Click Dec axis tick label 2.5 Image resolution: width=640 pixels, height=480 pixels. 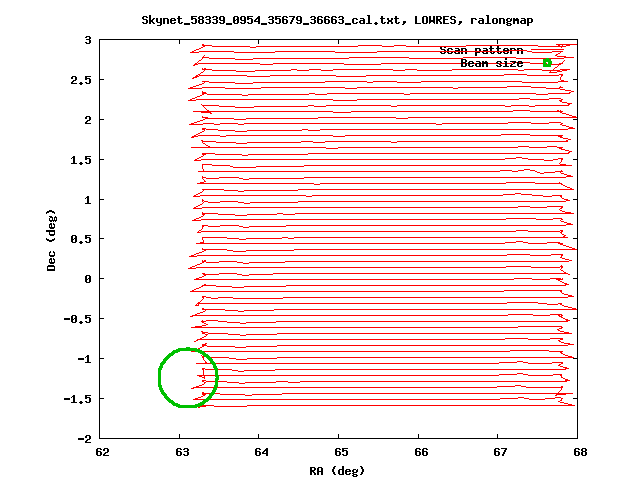click(x=81, y=80)
